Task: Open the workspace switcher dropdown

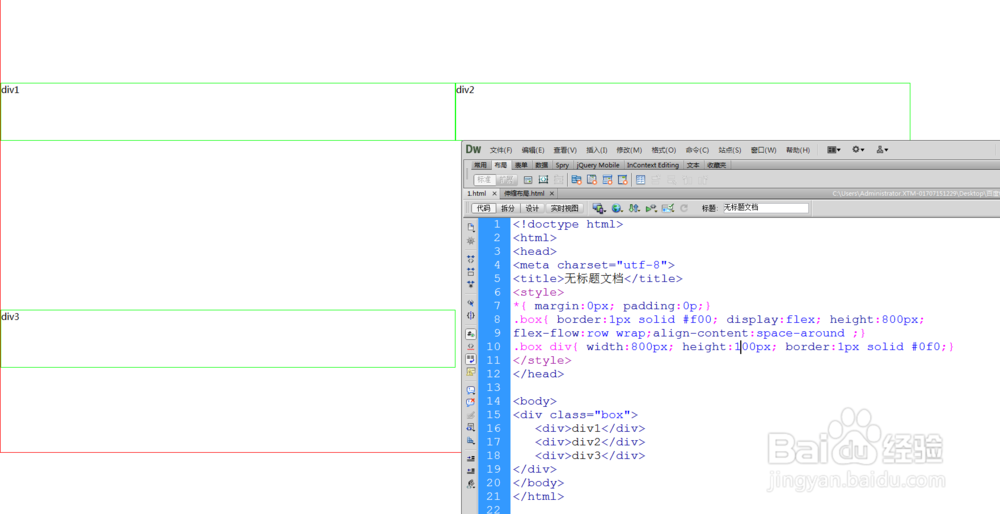Action: tap(834, 149)
